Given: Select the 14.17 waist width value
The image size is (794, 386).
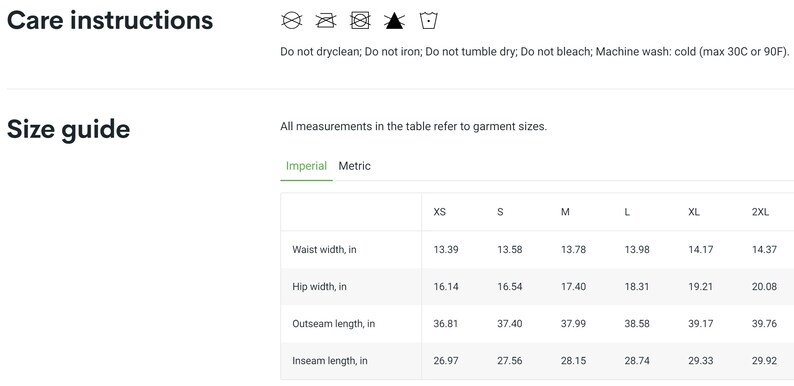Looking at the screenshot, I should click(700, 250).
